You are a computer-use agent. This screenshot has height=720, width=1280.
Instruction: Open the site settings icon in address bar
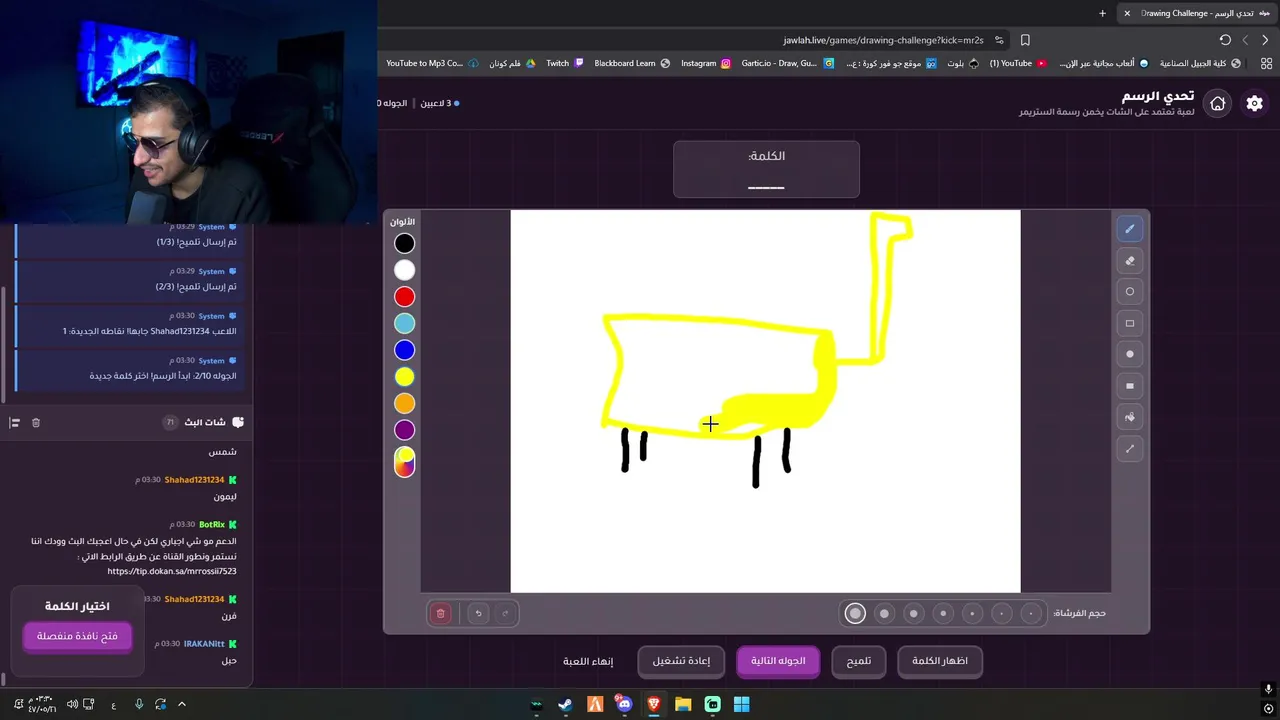point(999,40)
